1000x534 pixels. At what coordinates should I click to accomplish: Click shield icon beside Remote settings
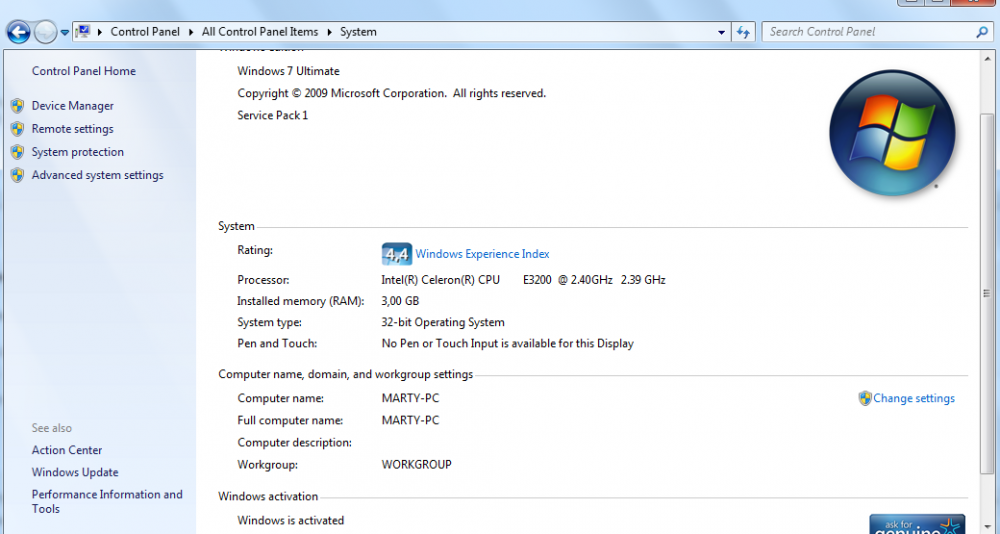point(17,129)
